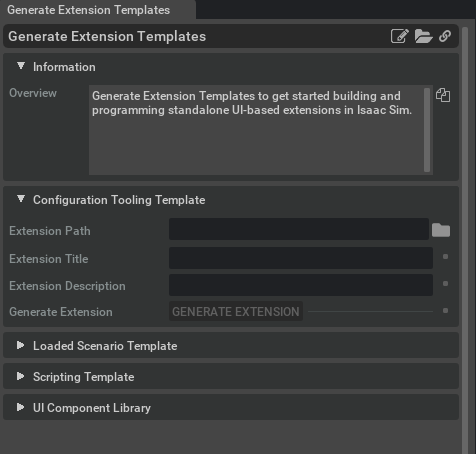Screen dimensions: 476x454
Task: Focus the Extension Title input field
Action: [x=301, y=258]
